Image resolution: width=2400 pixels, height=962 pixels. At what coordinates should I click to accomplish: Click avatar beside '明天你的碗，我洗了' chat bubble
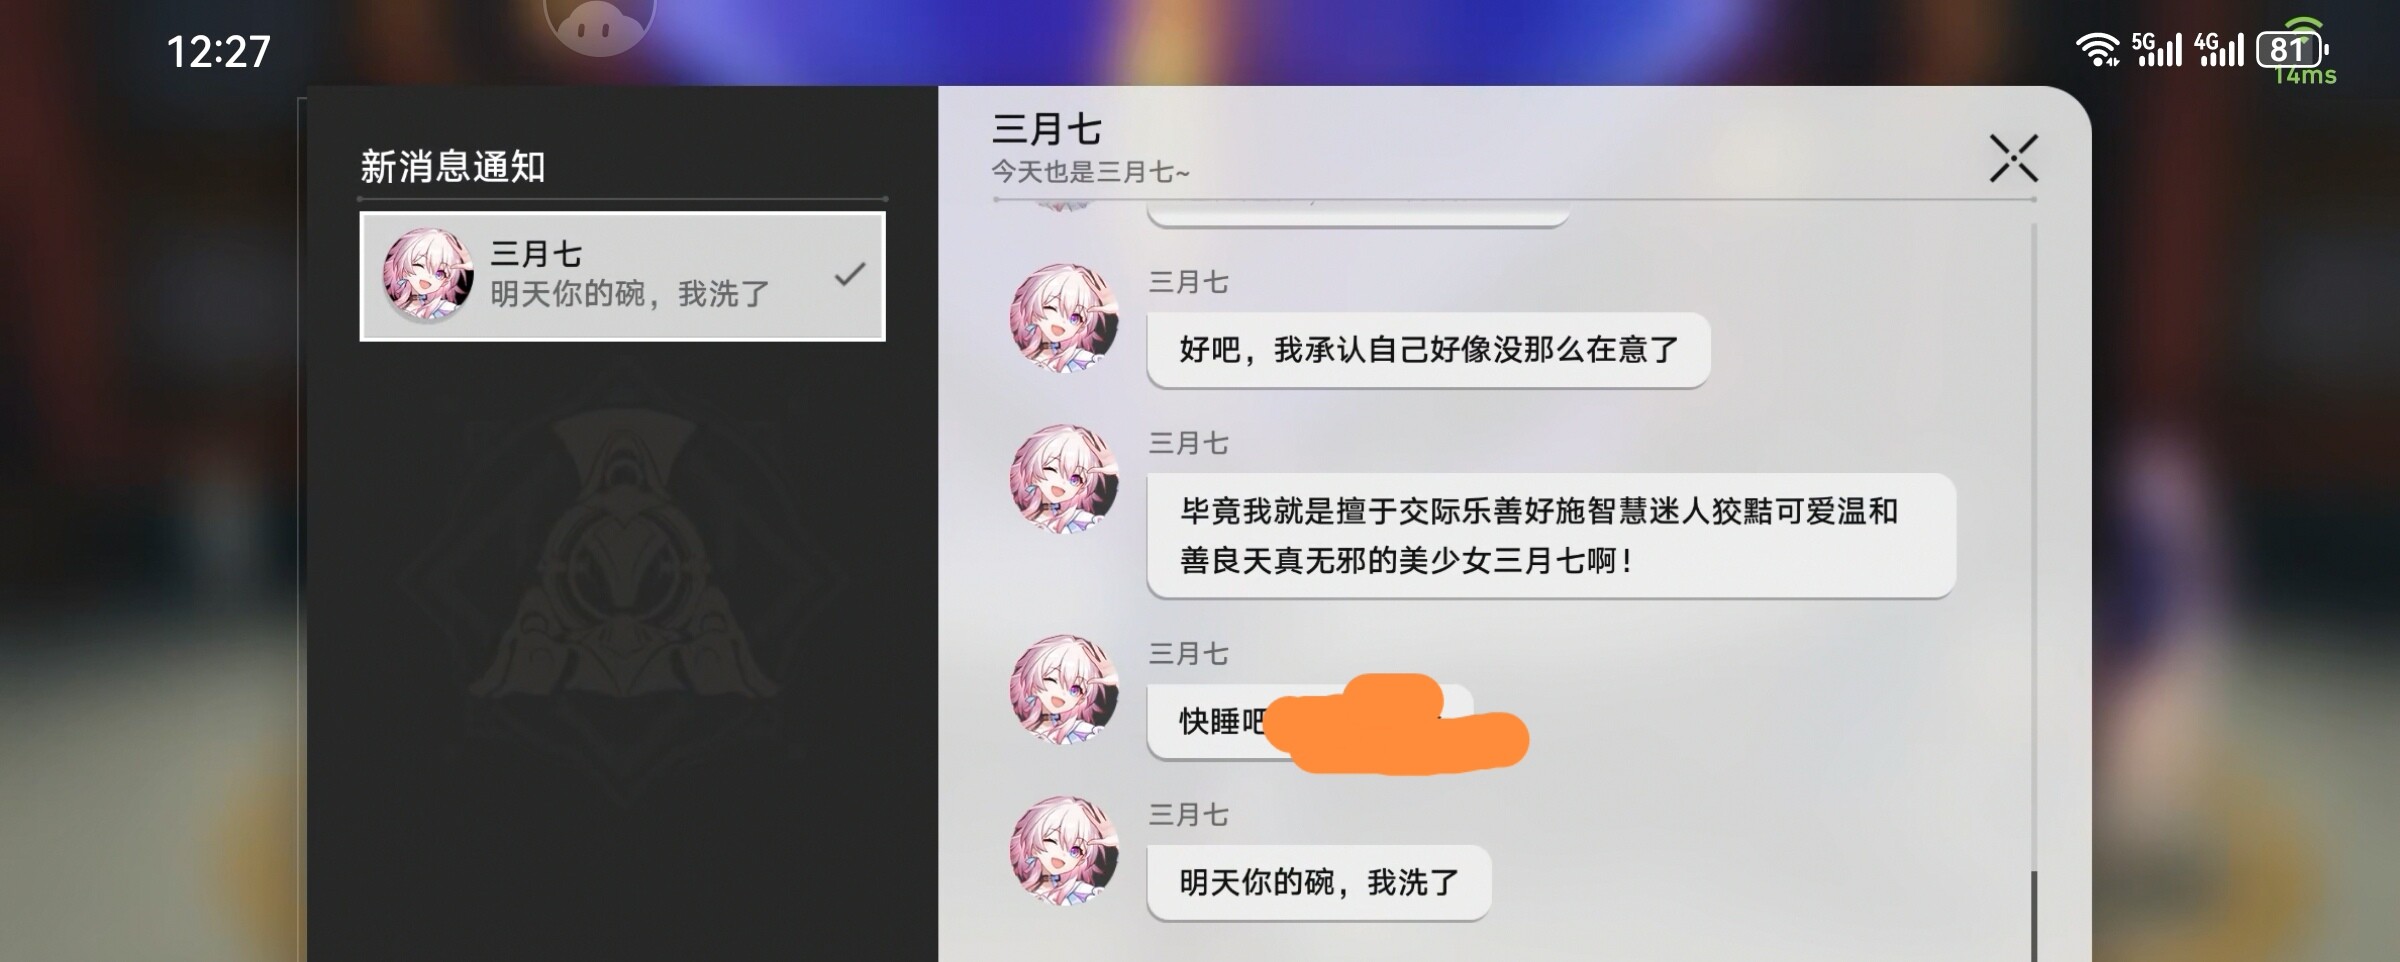pos(1063,850)
